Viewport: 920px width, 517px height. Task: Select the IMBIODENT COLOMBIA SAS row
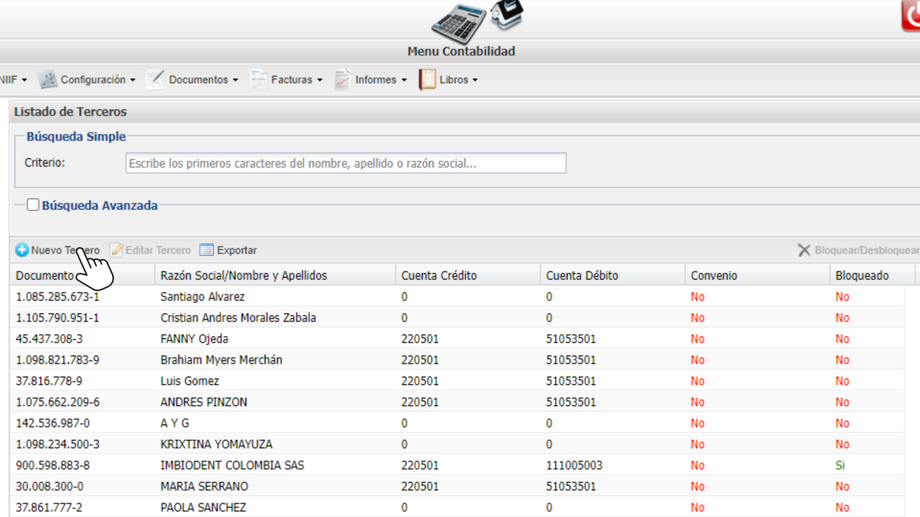point(457,465)
